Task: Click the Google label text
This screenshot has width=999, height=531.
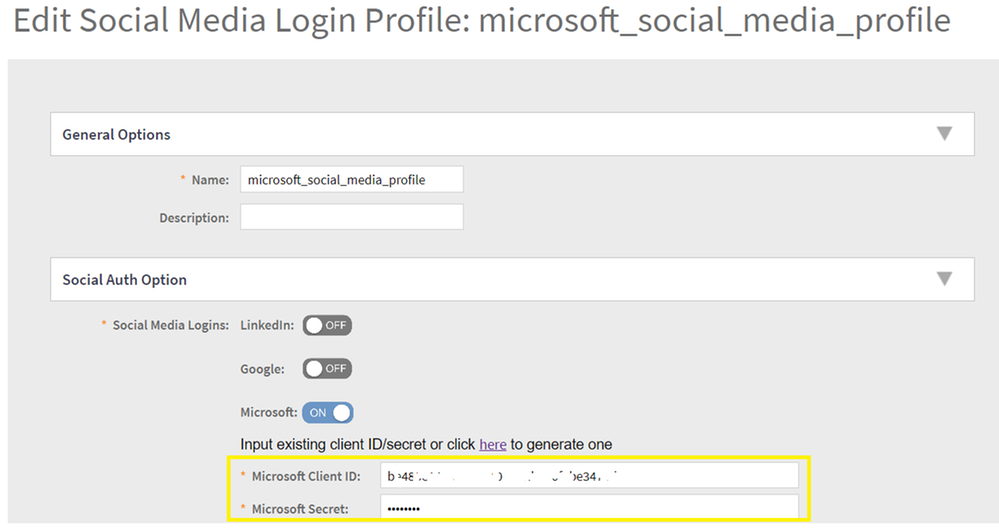Action: click(x=262, y=369)
